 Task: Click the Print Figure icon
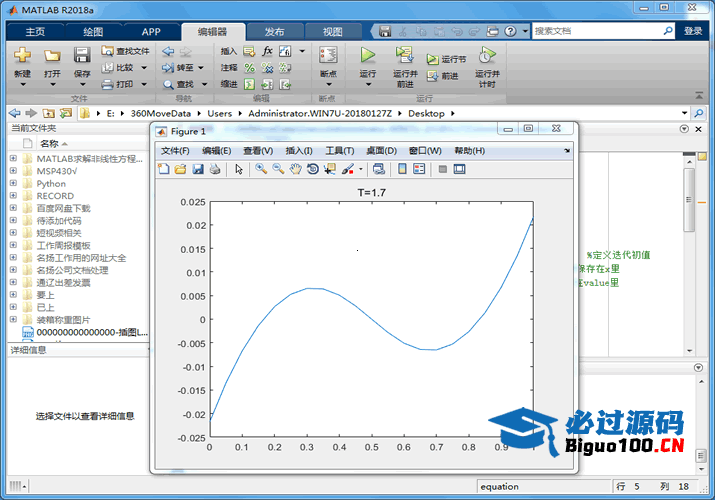215,169
